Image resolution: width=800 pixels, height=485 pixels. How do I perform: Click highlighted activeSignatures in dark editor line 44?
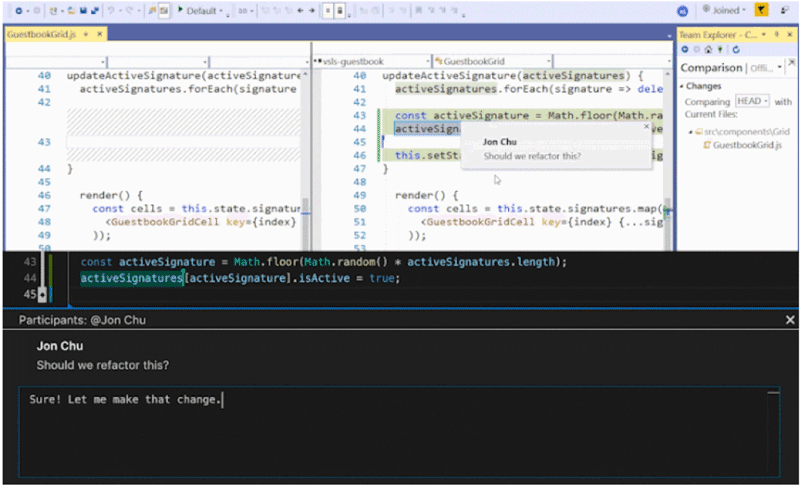coord(132,278)
